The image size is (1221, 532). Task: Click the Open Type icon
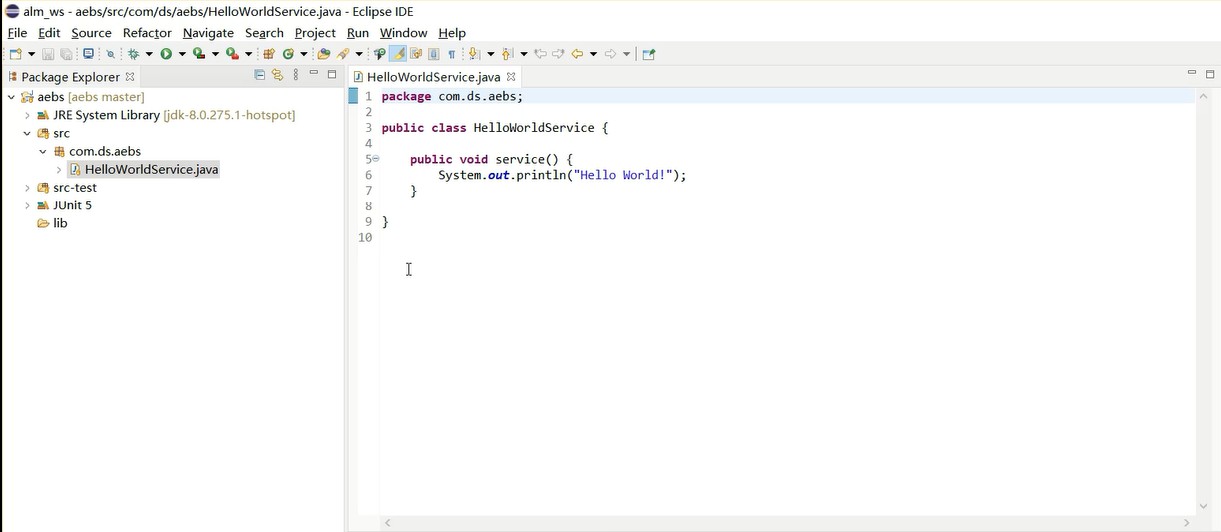[323, 54]
